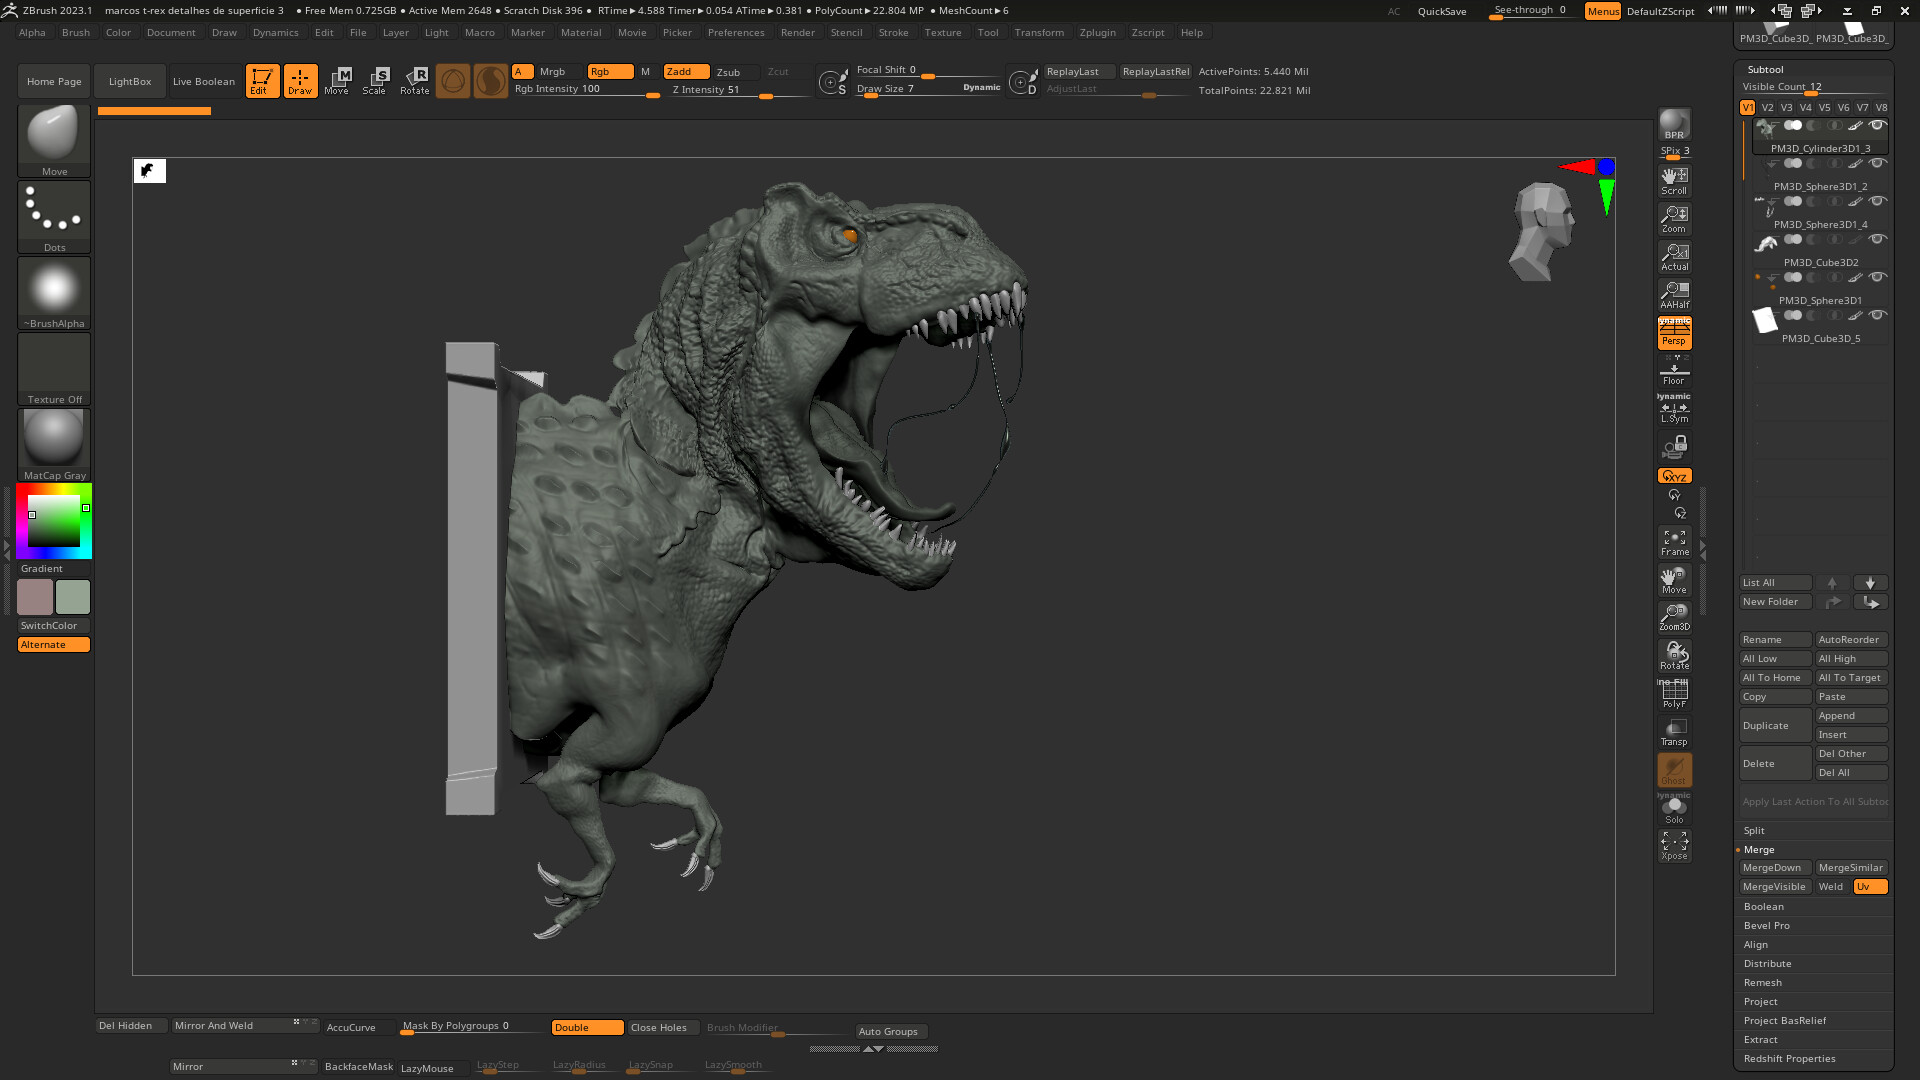This screenshot has width=1920, height=1080.
Task: Select the Frame view icon
Action: pyautogui.click(x=1674, y=540)
